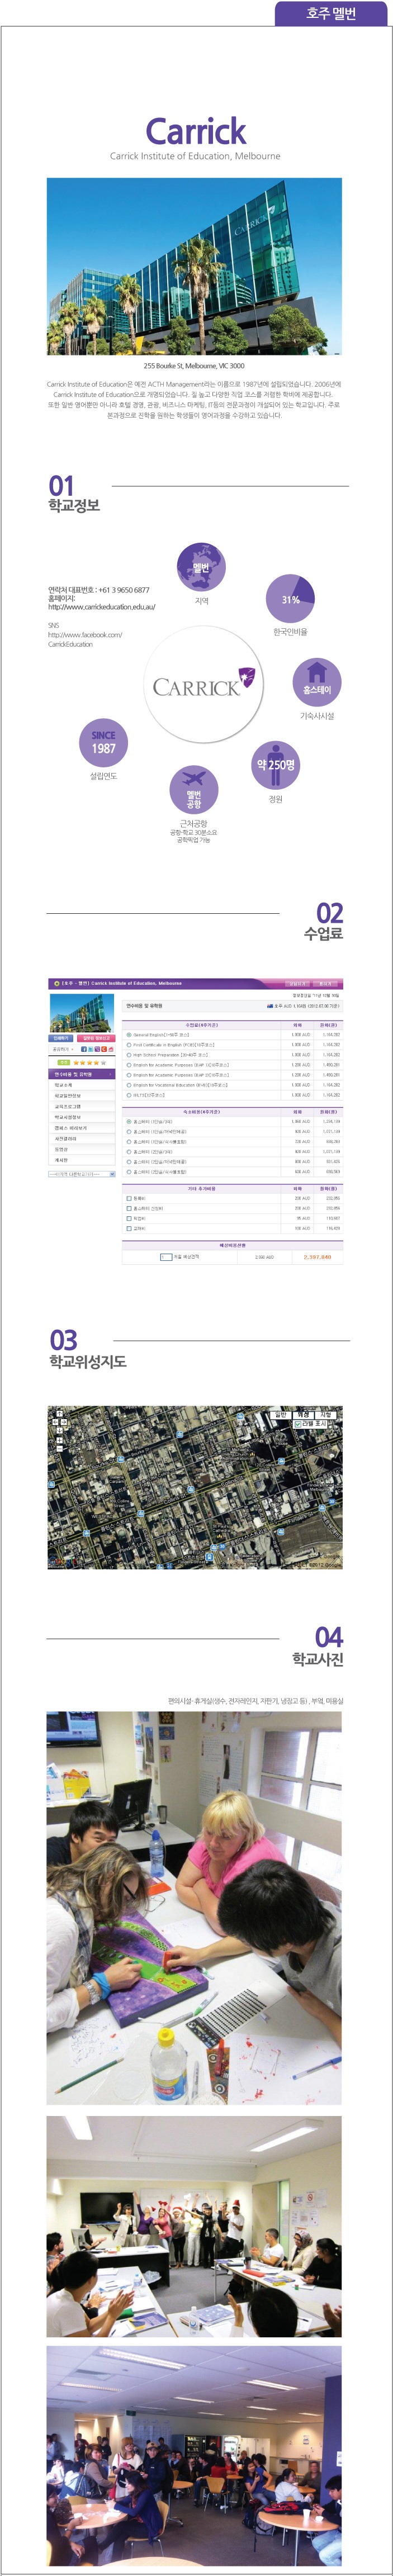Check the 등록비 extra fee checkbox
The image size is (393, 2576).
coord(129,1198)
